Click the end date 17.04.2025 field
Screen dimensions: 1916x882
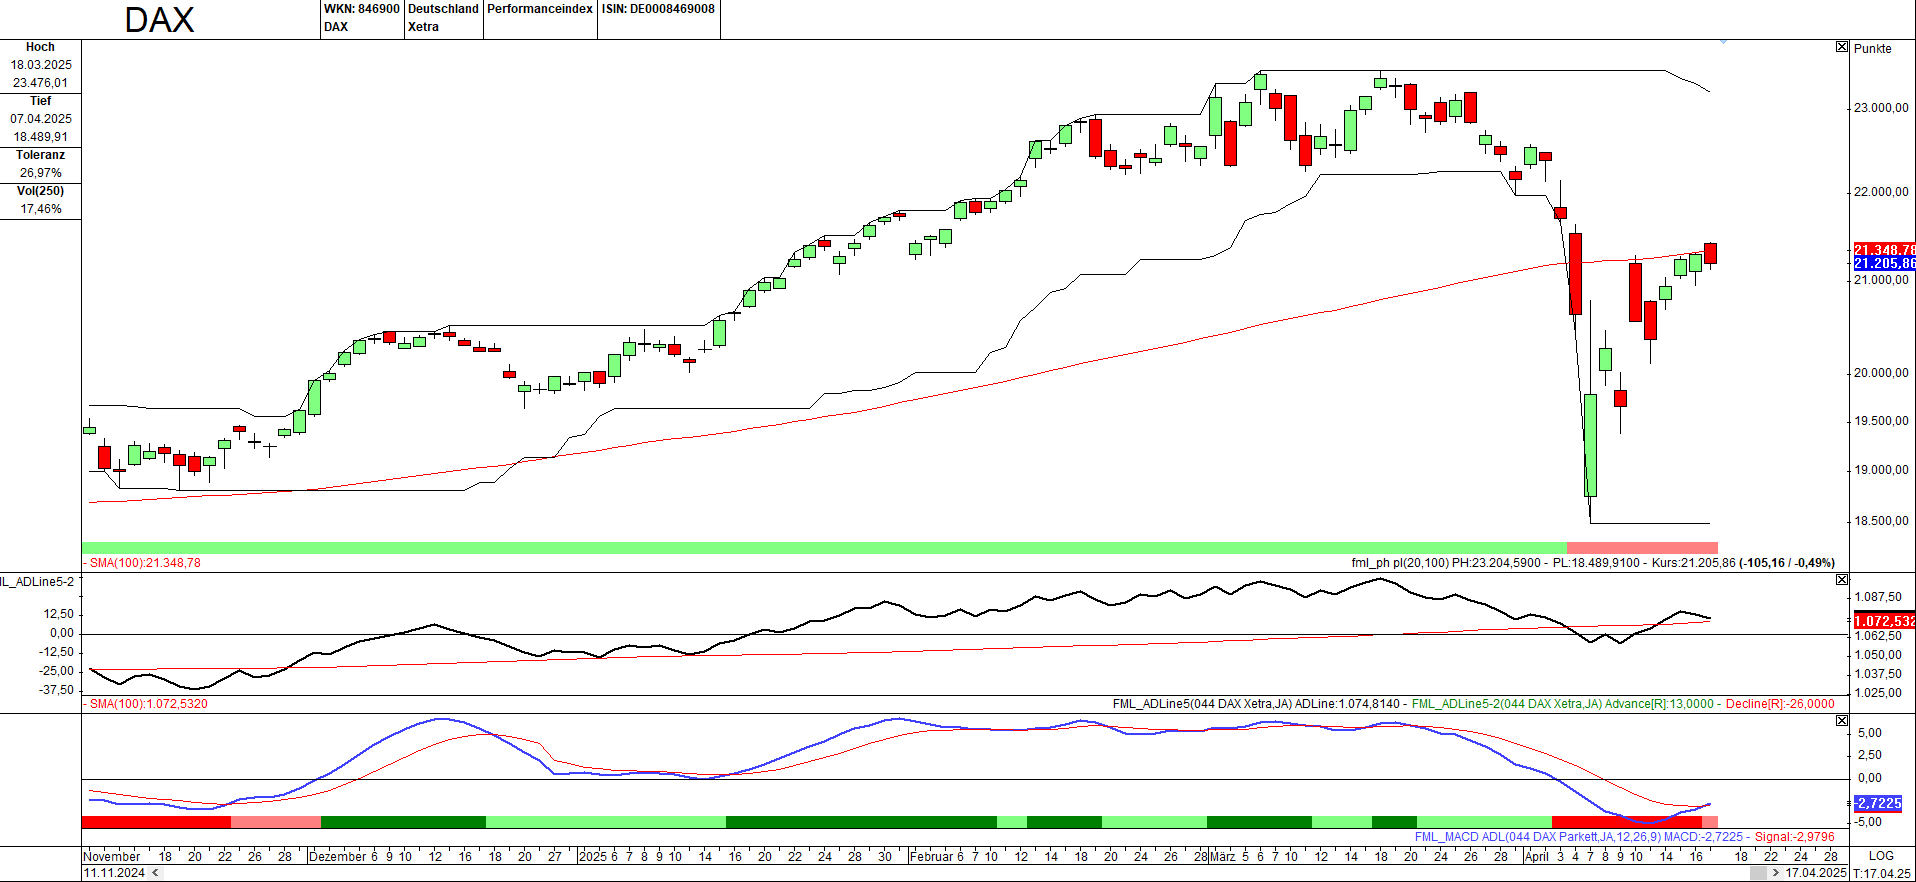coord(1815,873)
